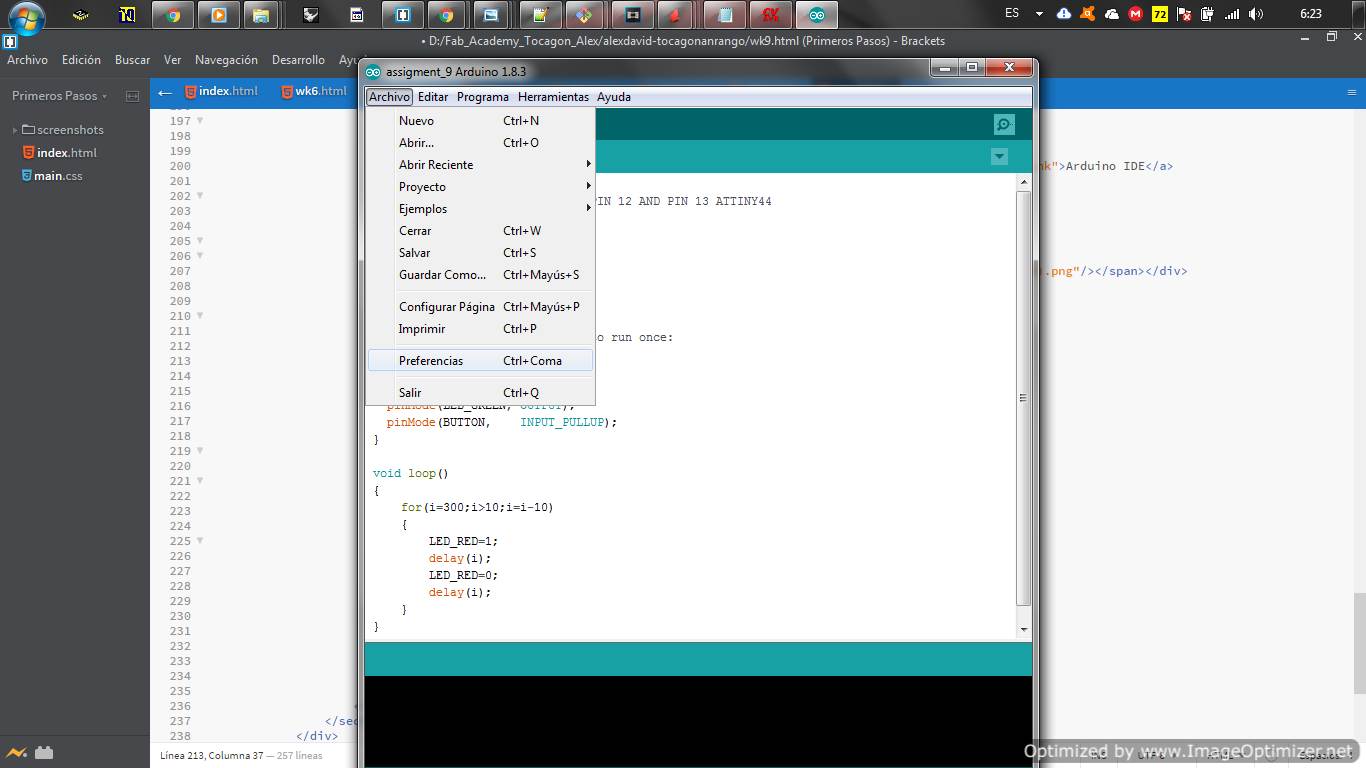Switch to Brackets via its taskbar button
This screenshot has width=1366, height=768.
click(x=401, y=15)
